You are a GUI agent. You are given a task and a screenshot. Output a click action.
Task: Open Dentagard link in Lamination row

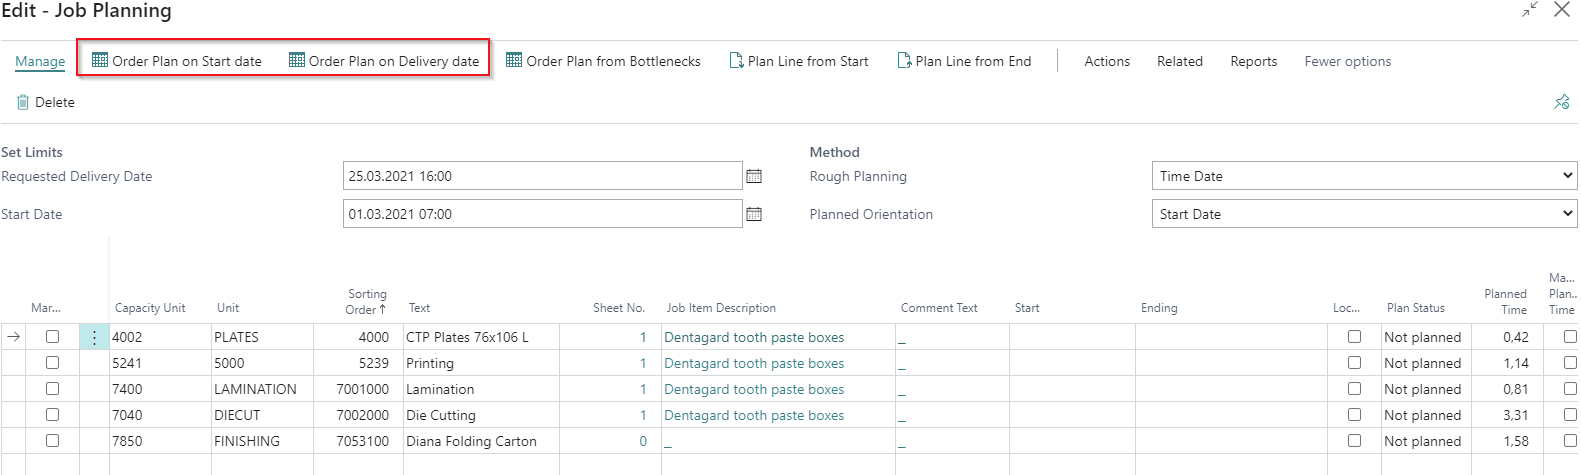754,390
